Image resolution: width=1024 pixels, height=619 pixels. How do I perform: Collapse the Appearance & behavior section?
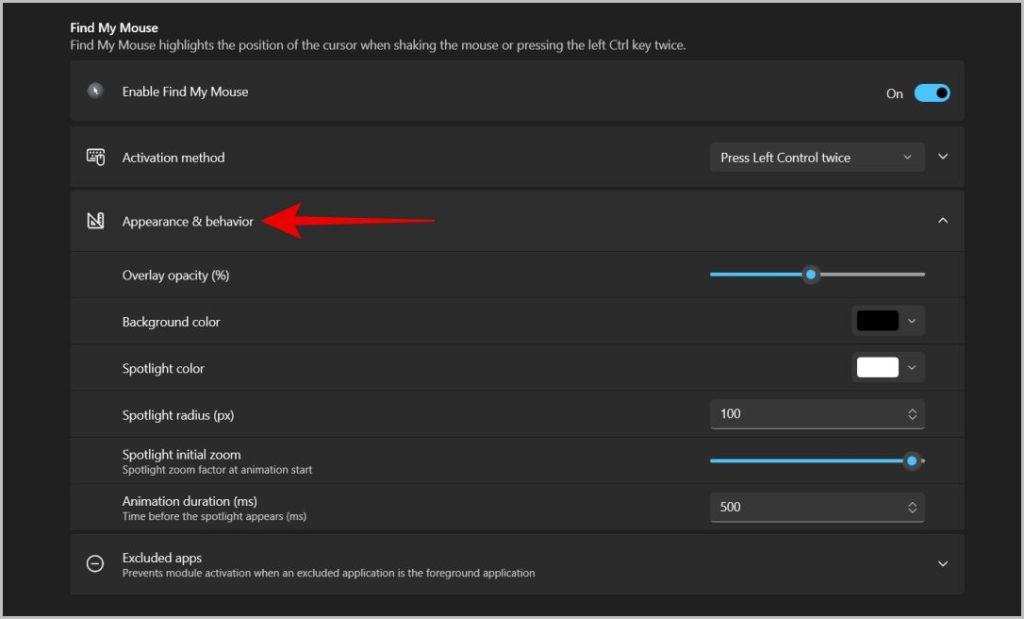tap(942, 221)
